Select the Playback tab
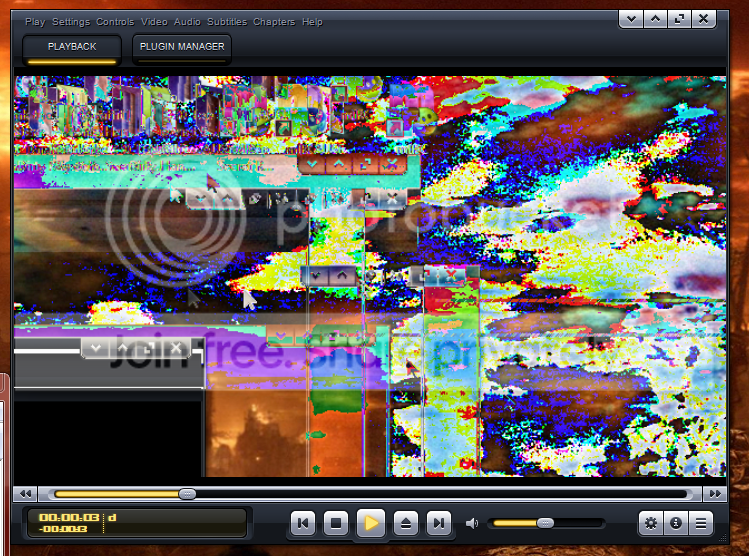Viewport: 749px width, 556px height. [x=72, y=49]
